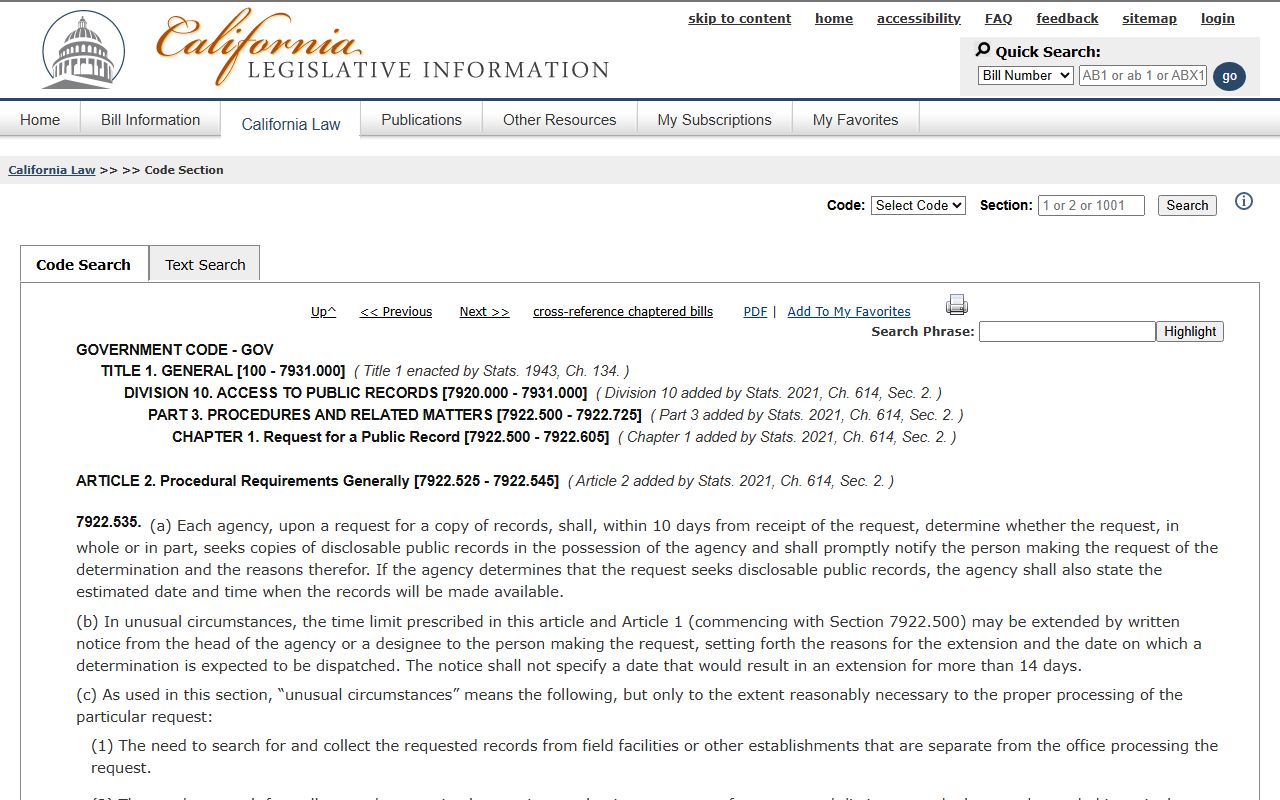Go to the Next section

485,312
